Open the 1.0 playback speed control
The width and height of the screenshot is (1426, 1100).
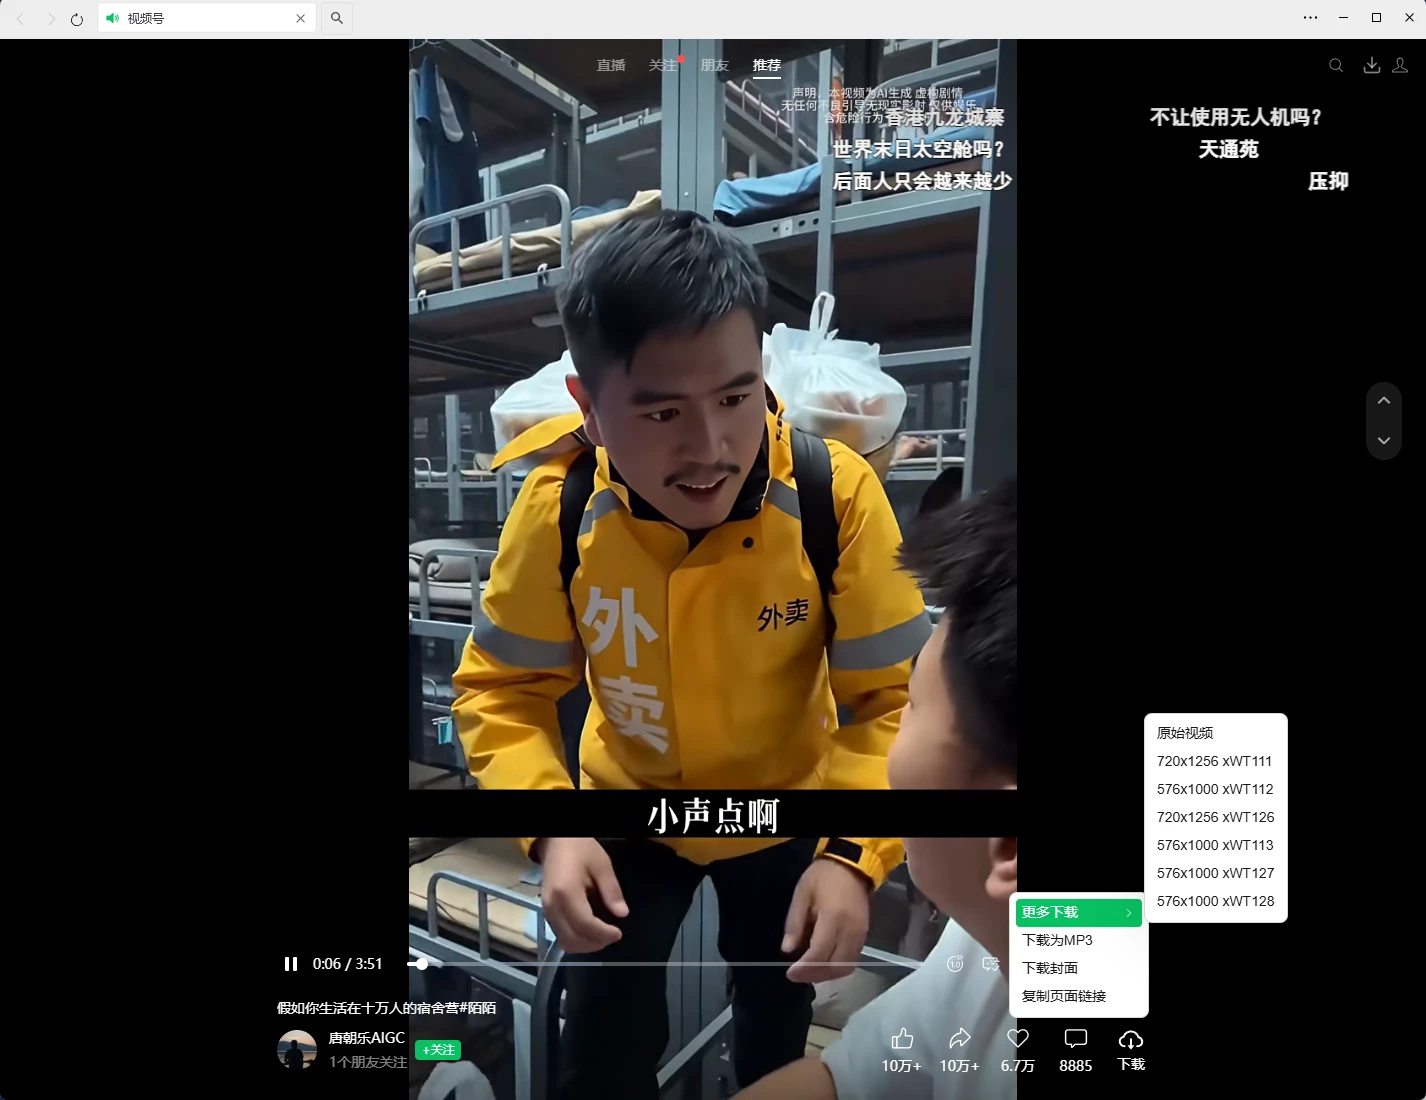[955, 964]
